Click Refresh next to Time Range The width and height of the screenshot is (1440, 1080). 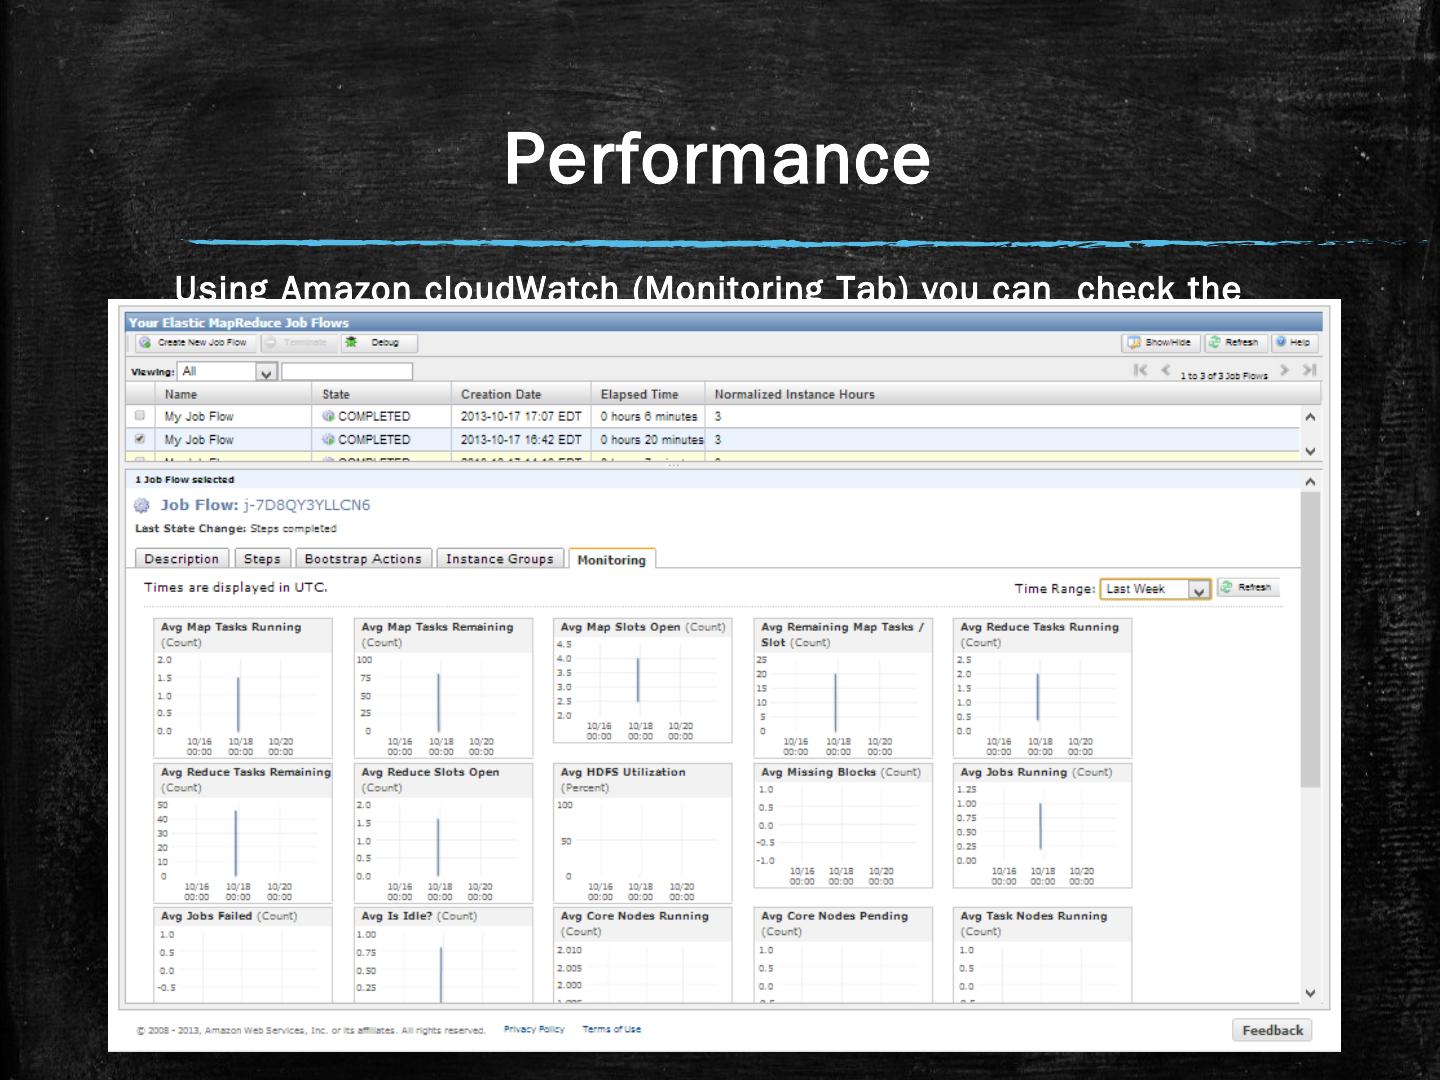[x=1247, y=588]
